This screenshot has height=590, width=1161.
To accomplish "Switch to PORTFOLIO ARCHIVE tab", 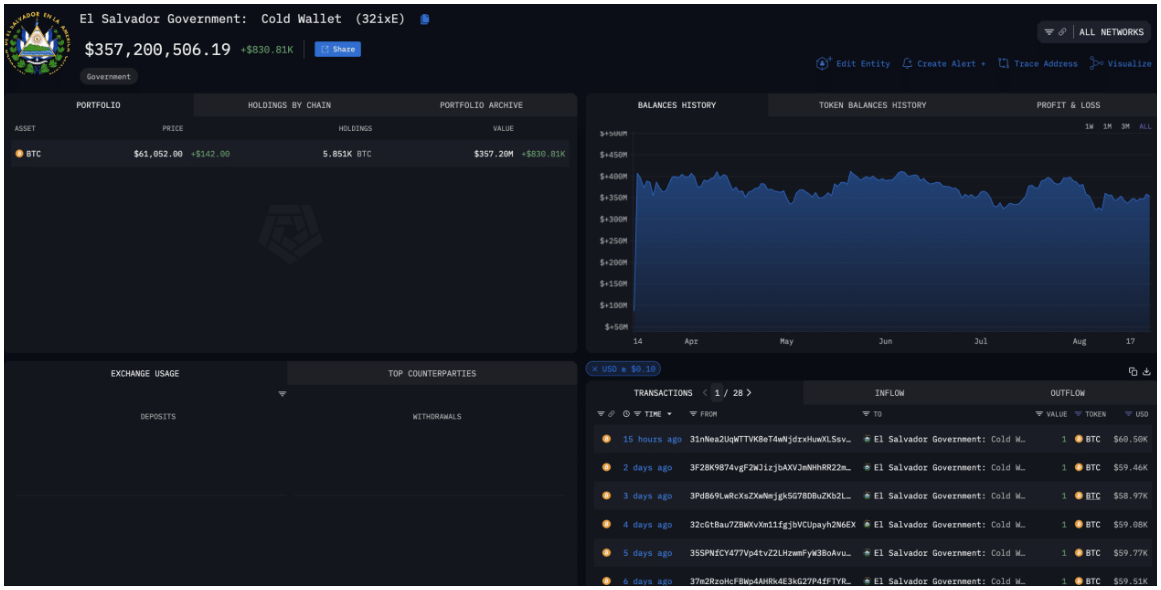I will coord(481,105).
